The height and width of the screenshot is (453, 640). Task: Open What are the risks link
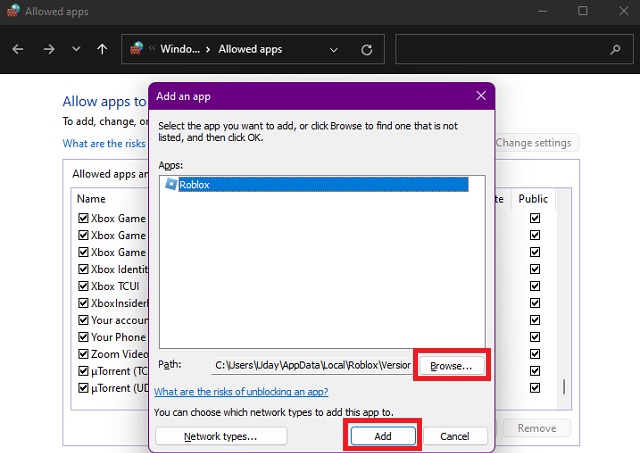tap(104, 143)
